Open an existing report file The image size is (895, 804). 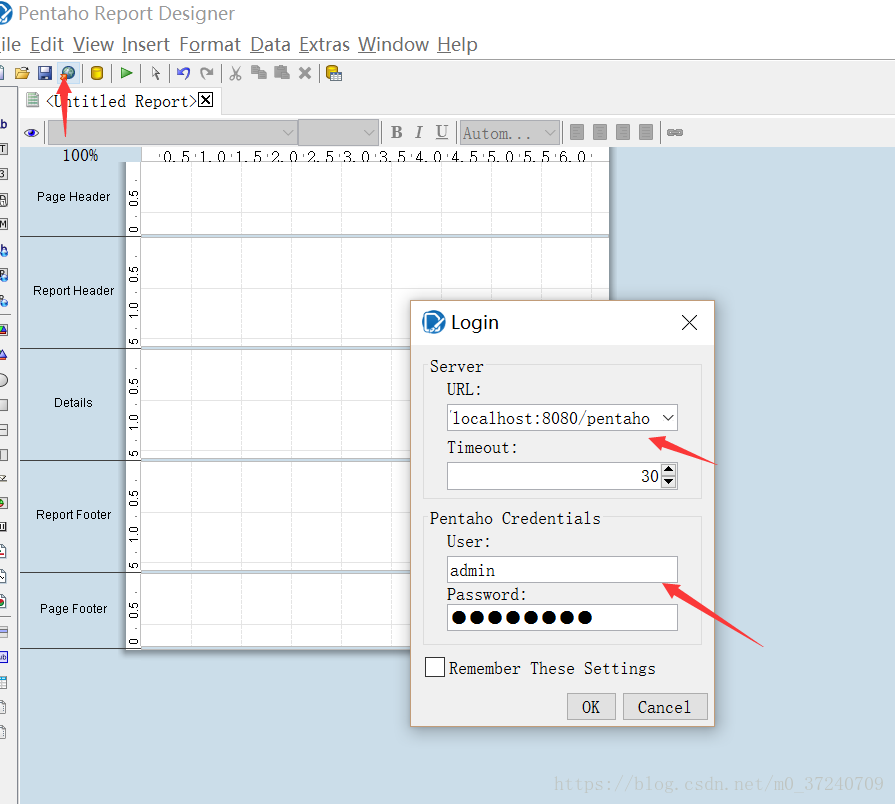[22, 73]
